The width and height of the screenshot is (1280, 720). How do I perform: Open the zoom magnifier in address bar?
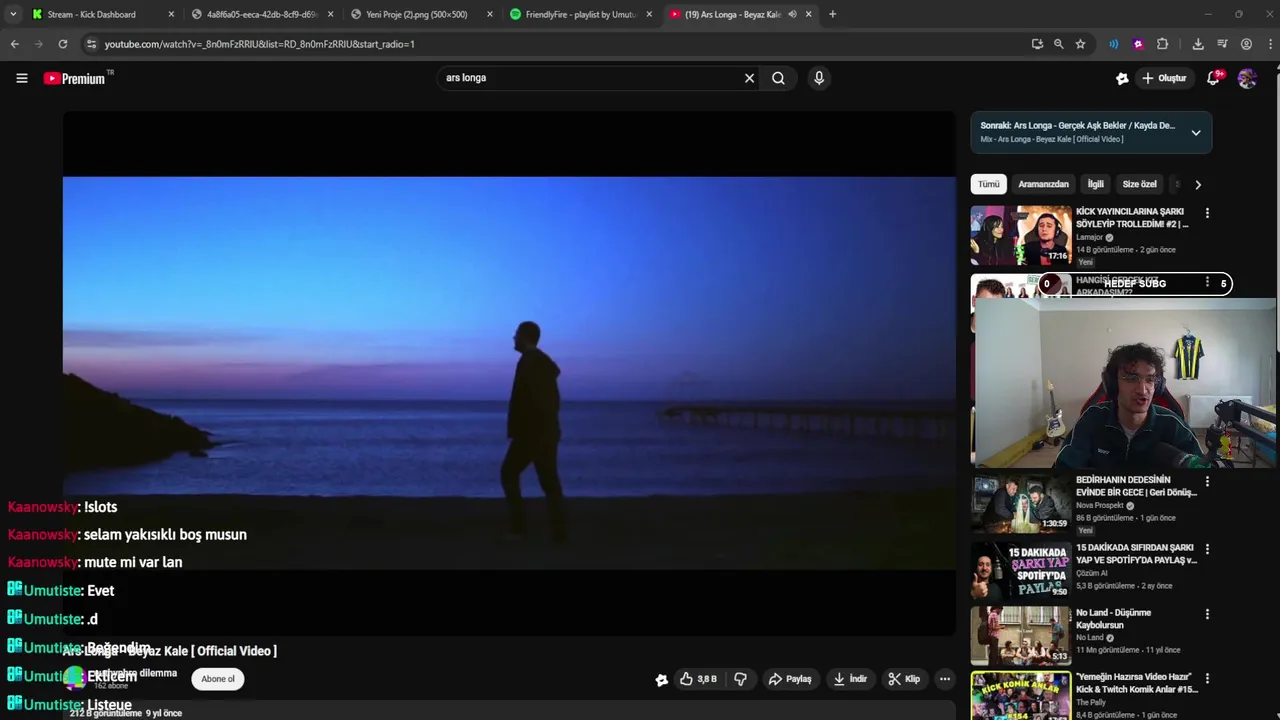(x=1058, y=44)
